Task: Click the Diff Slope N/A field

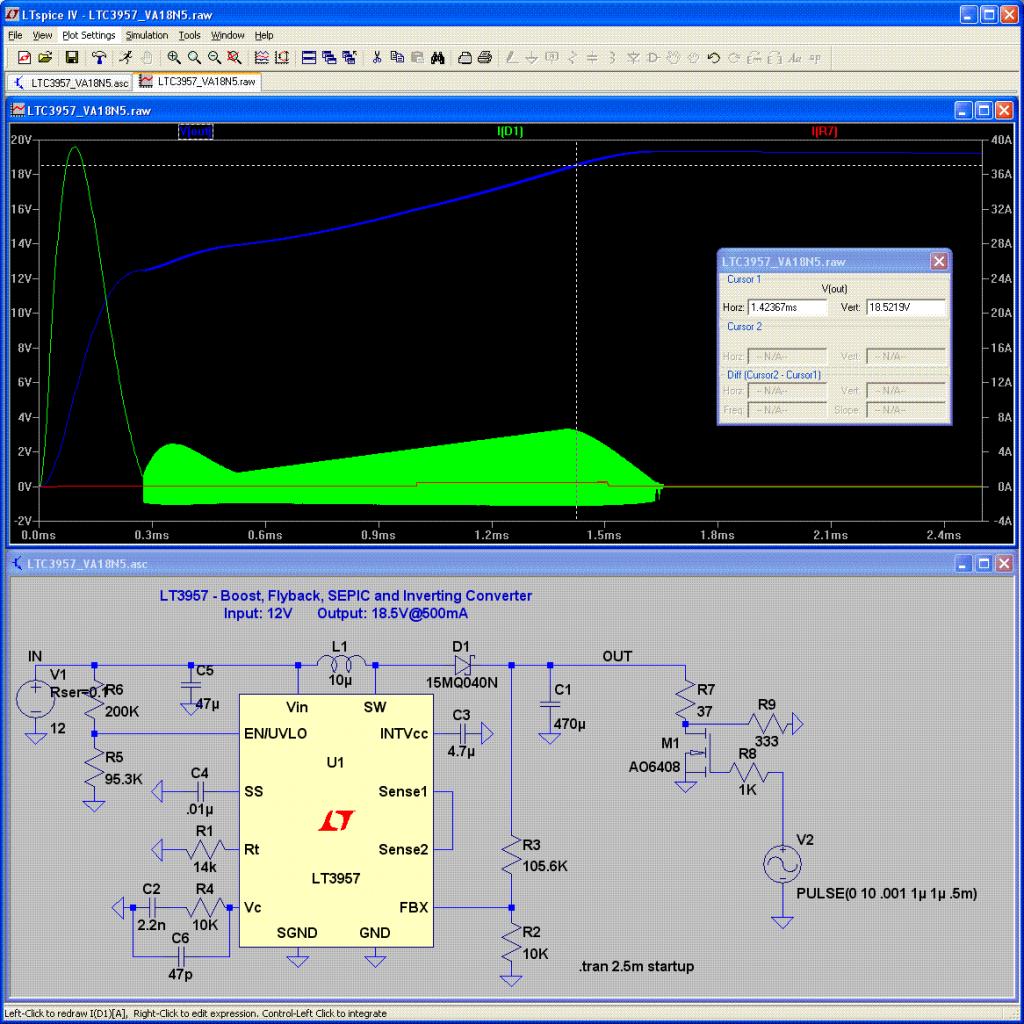Action: [x=906, y=409]
